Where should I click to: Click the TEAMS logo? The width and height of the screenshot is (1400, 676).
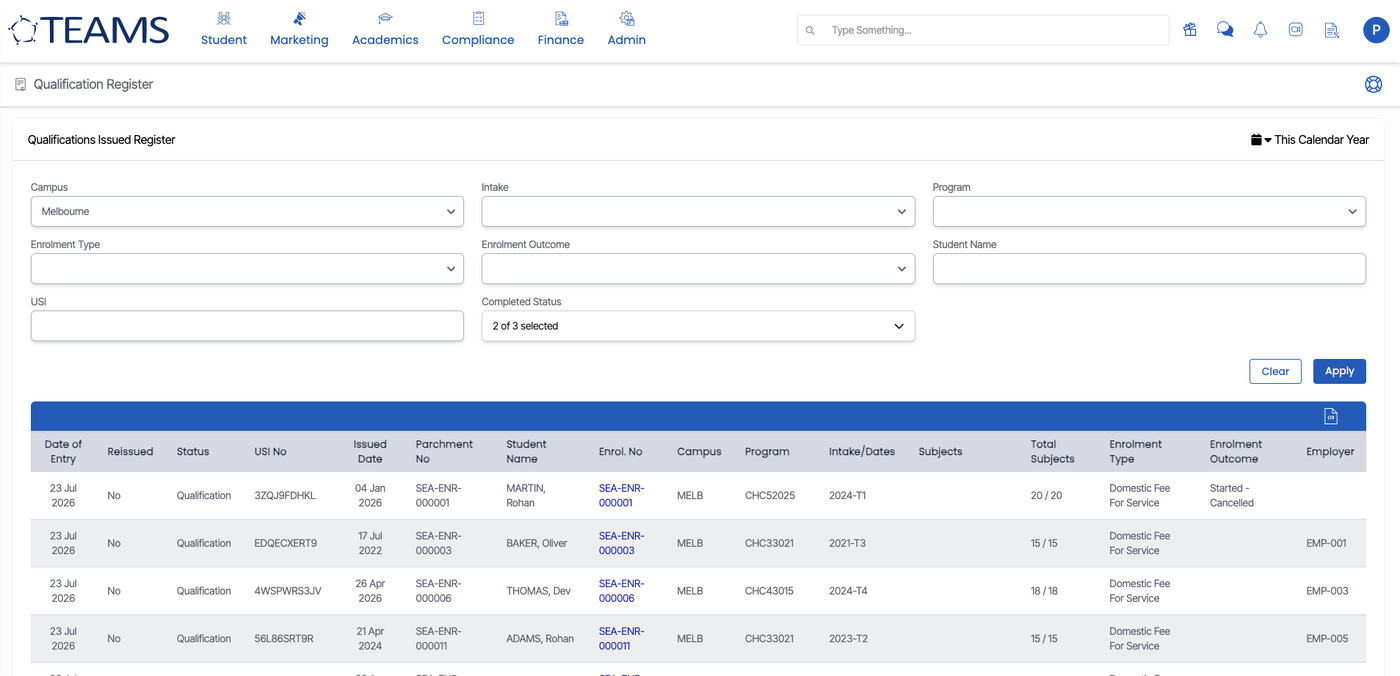click(89, 30)
